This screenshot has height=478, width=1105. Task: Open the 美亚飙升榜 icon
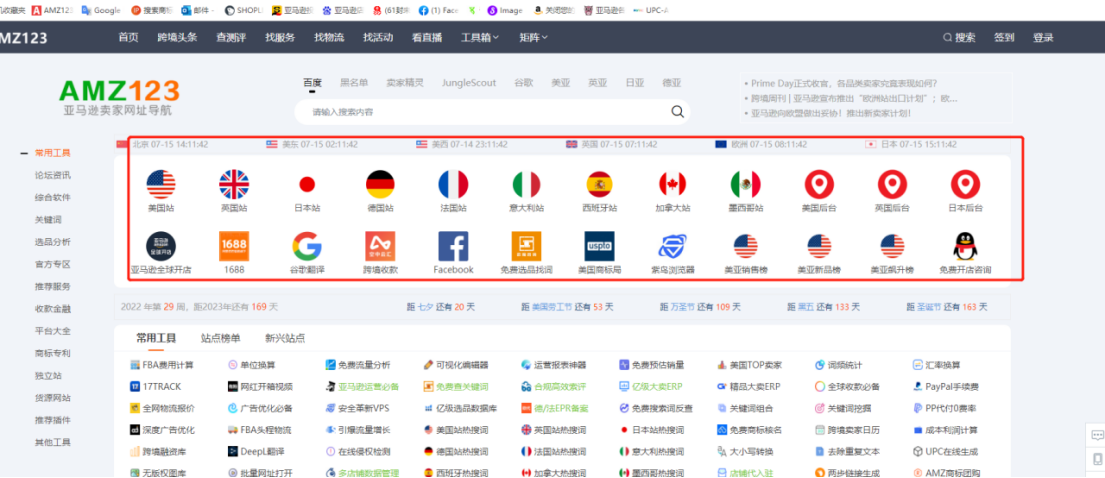892,246
